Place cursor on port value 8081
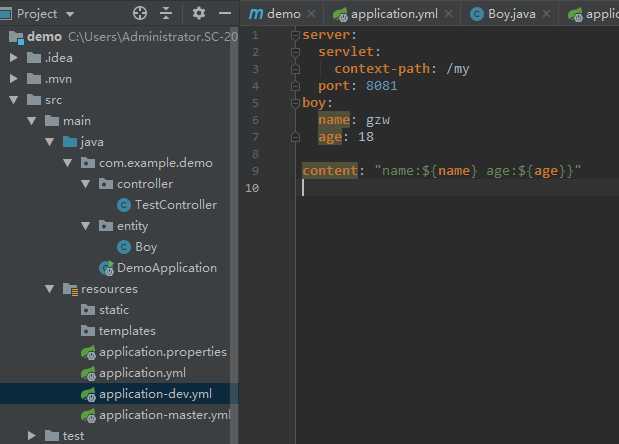The image size is (619, 444). [381, 86]
